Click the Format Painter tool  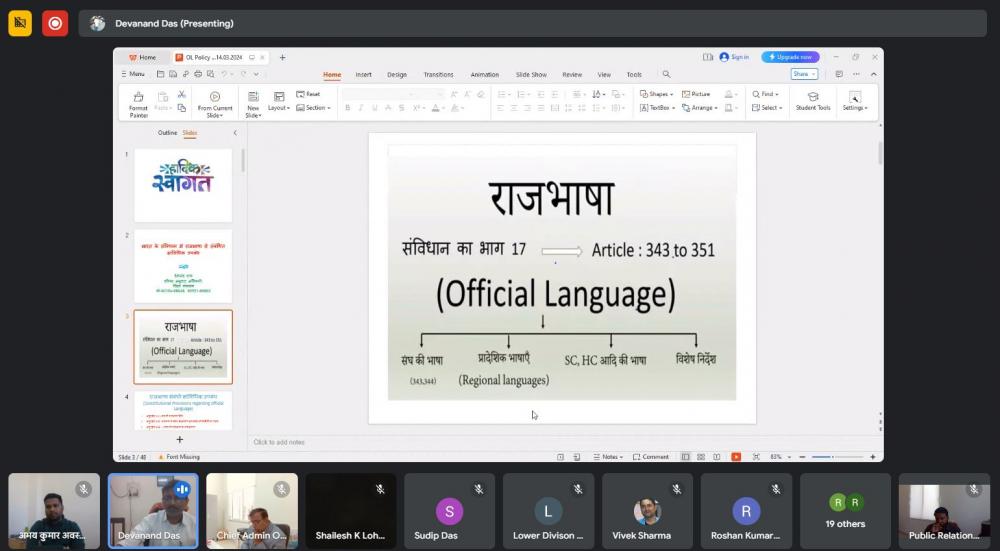pos(138,101)
